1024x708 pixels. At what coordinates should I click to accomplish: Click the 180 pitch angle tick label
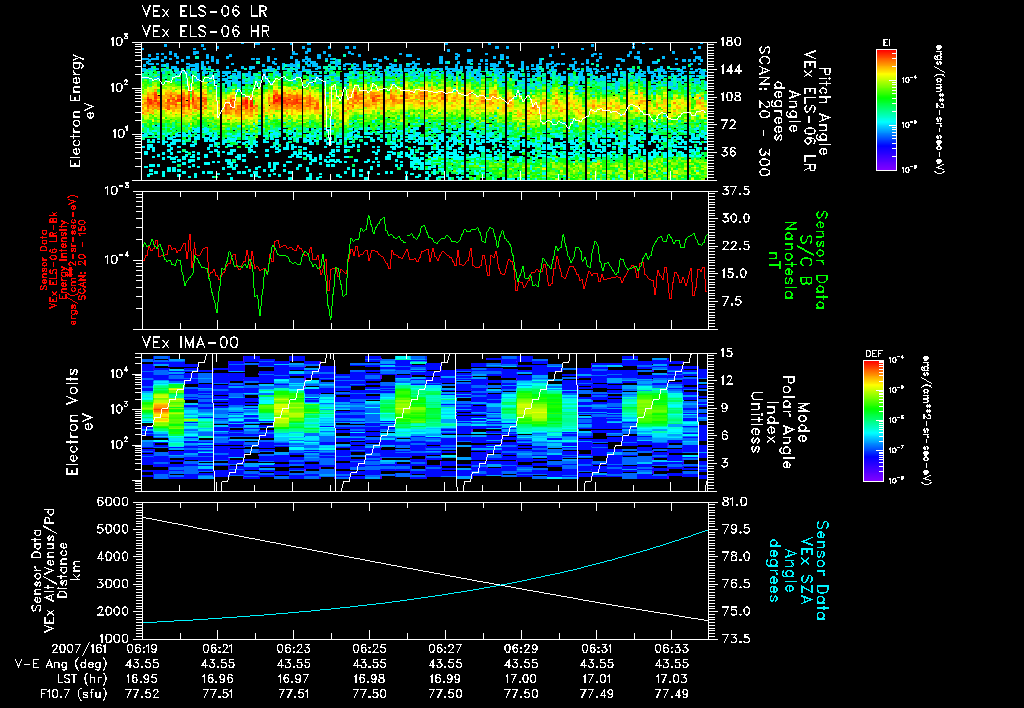click(x=731, y=42)
